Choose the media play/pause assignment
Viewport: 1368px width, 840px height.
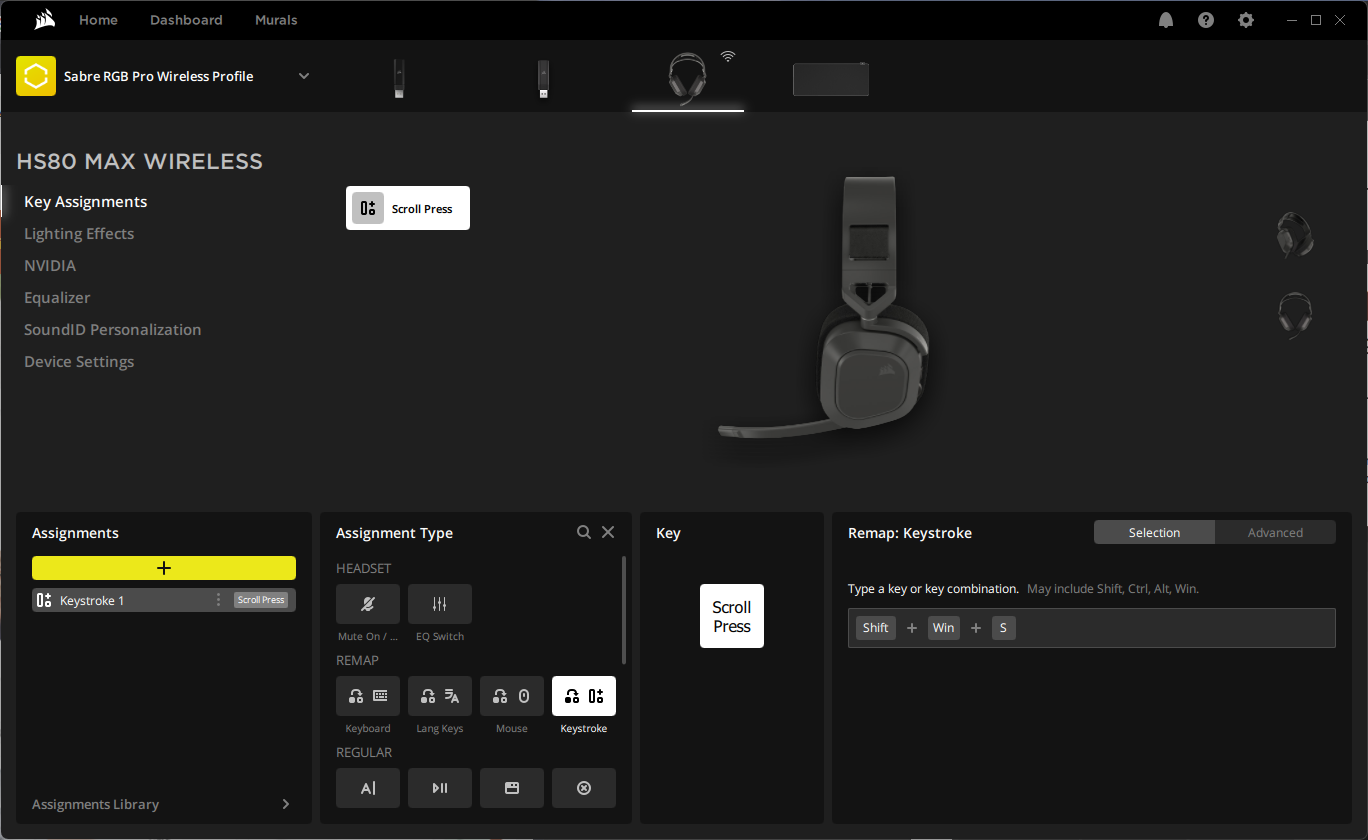coord(440,788)
